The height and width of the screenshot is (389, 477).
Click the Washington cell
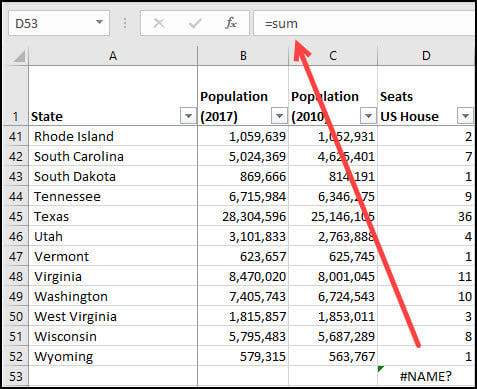pos(113,296)
